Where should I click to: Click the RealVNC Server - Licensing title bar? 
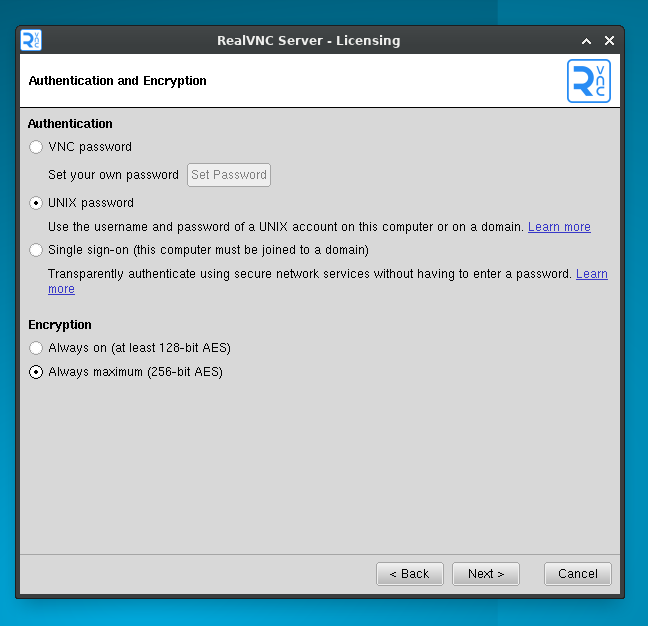[x=308, y=41]
